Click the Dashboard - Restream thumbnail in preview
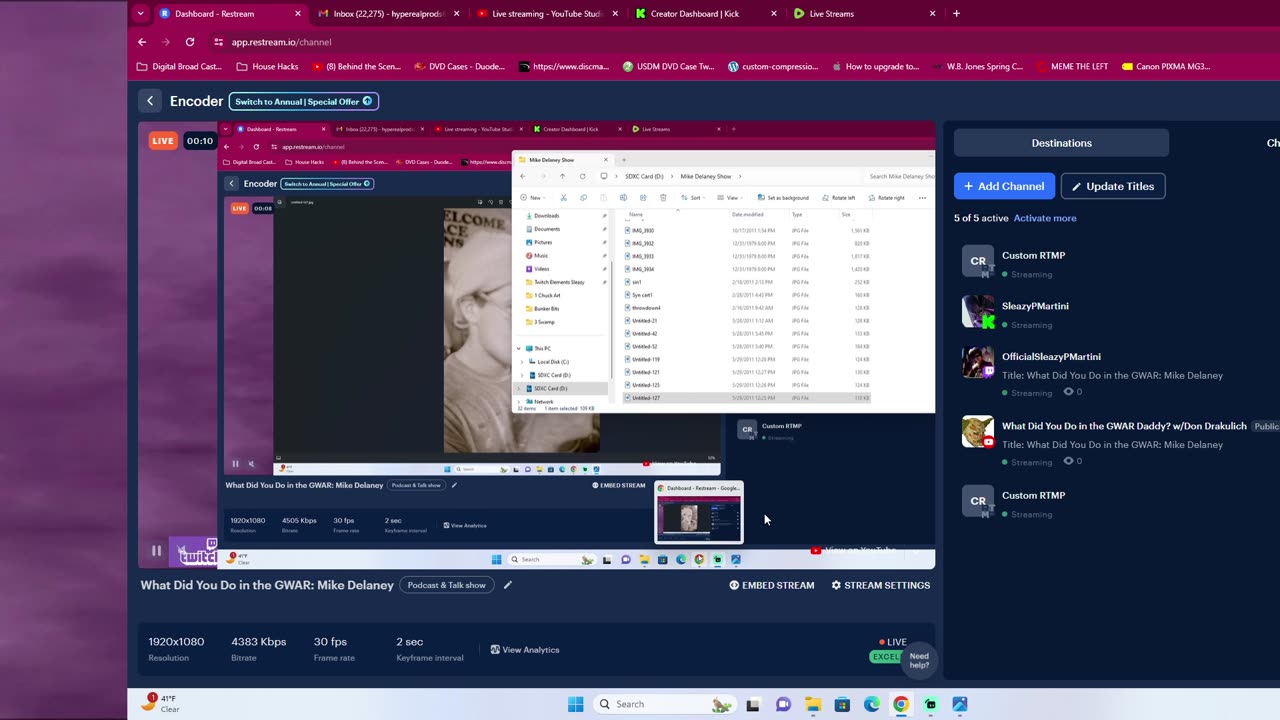The image size is (1280, 720). tap(699, 512)
